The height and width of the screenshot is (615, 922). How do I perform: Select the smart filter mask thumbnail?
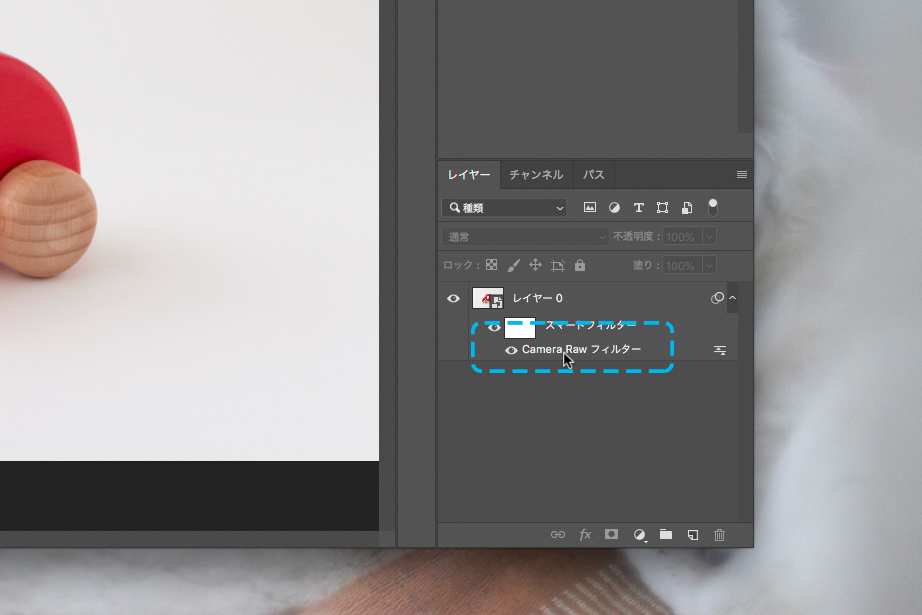[x=520, y=328]
